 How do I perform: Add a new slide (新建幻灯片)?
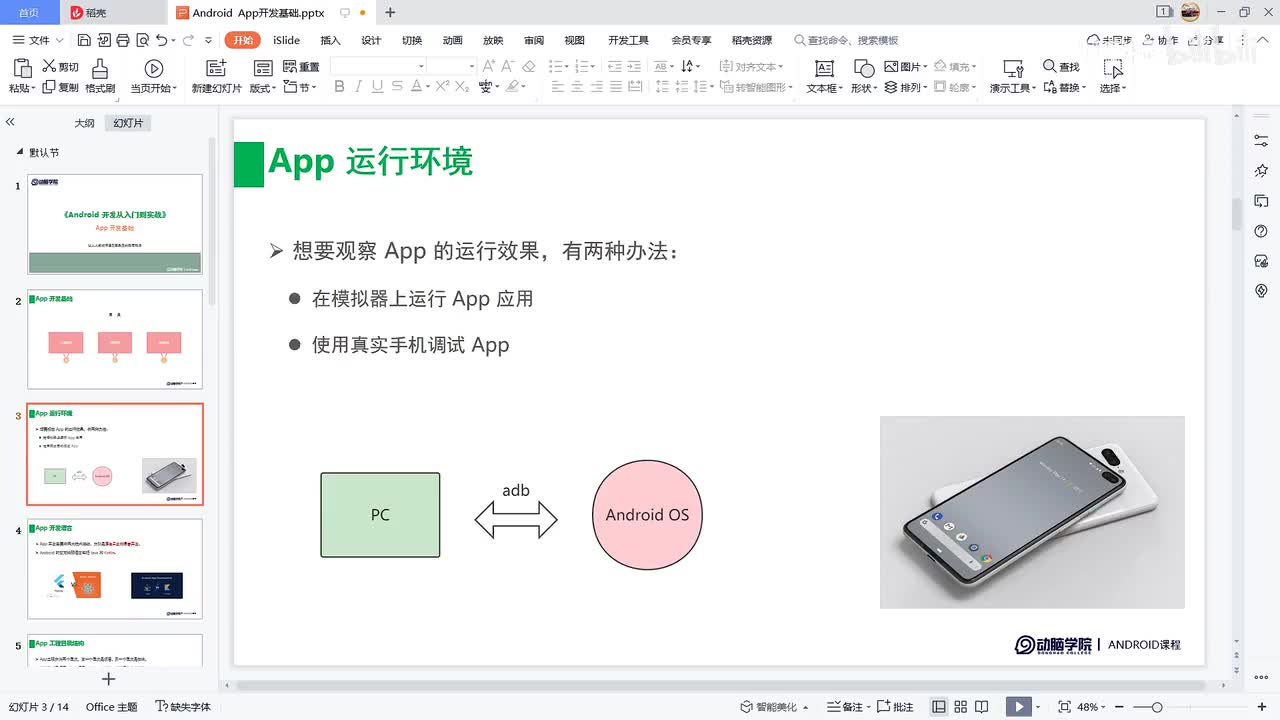[x=216, y=76]
